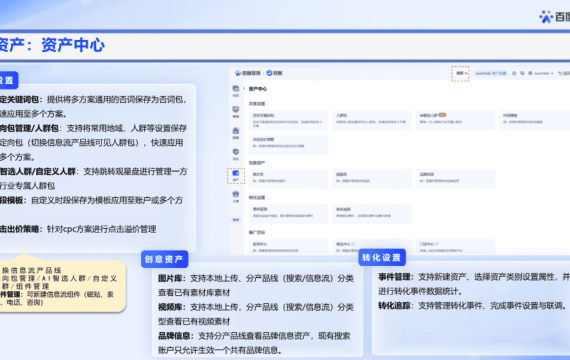Open the AI智选人群 card
This screenshot has height=360, width=570.
(455, 120)
